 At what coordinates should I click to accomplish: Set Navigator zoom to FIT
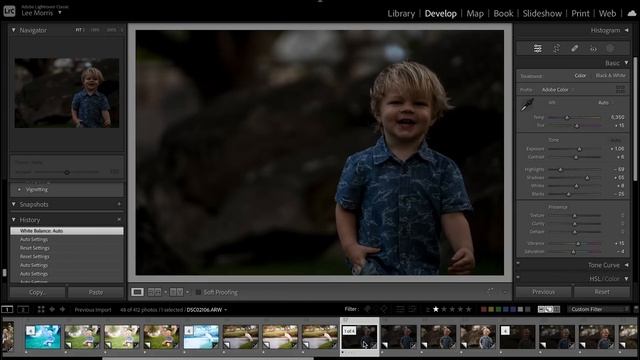tap(79, 30)
